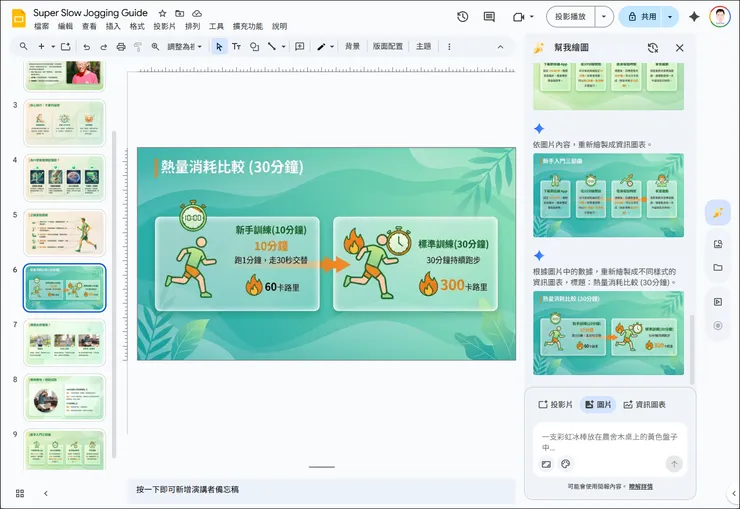740x509 pixels.
Task: Collapse the slide filmstrip panel
Action: tap(46, 493)
